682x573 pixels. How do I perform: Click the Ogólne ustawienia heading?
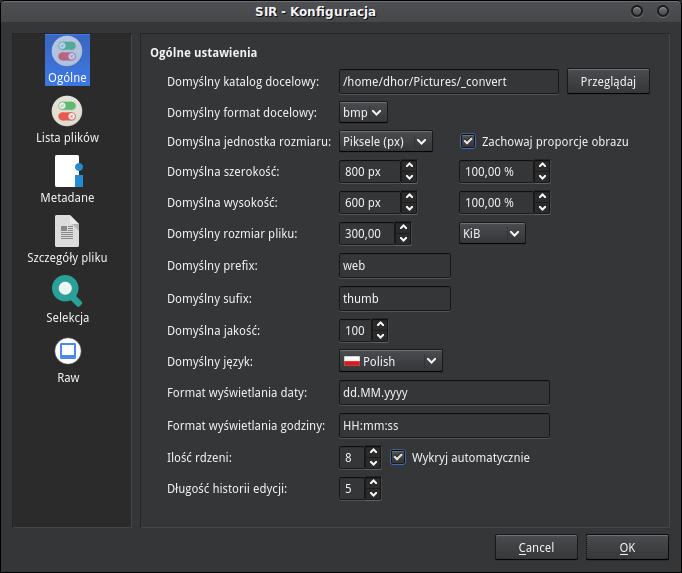204,53
